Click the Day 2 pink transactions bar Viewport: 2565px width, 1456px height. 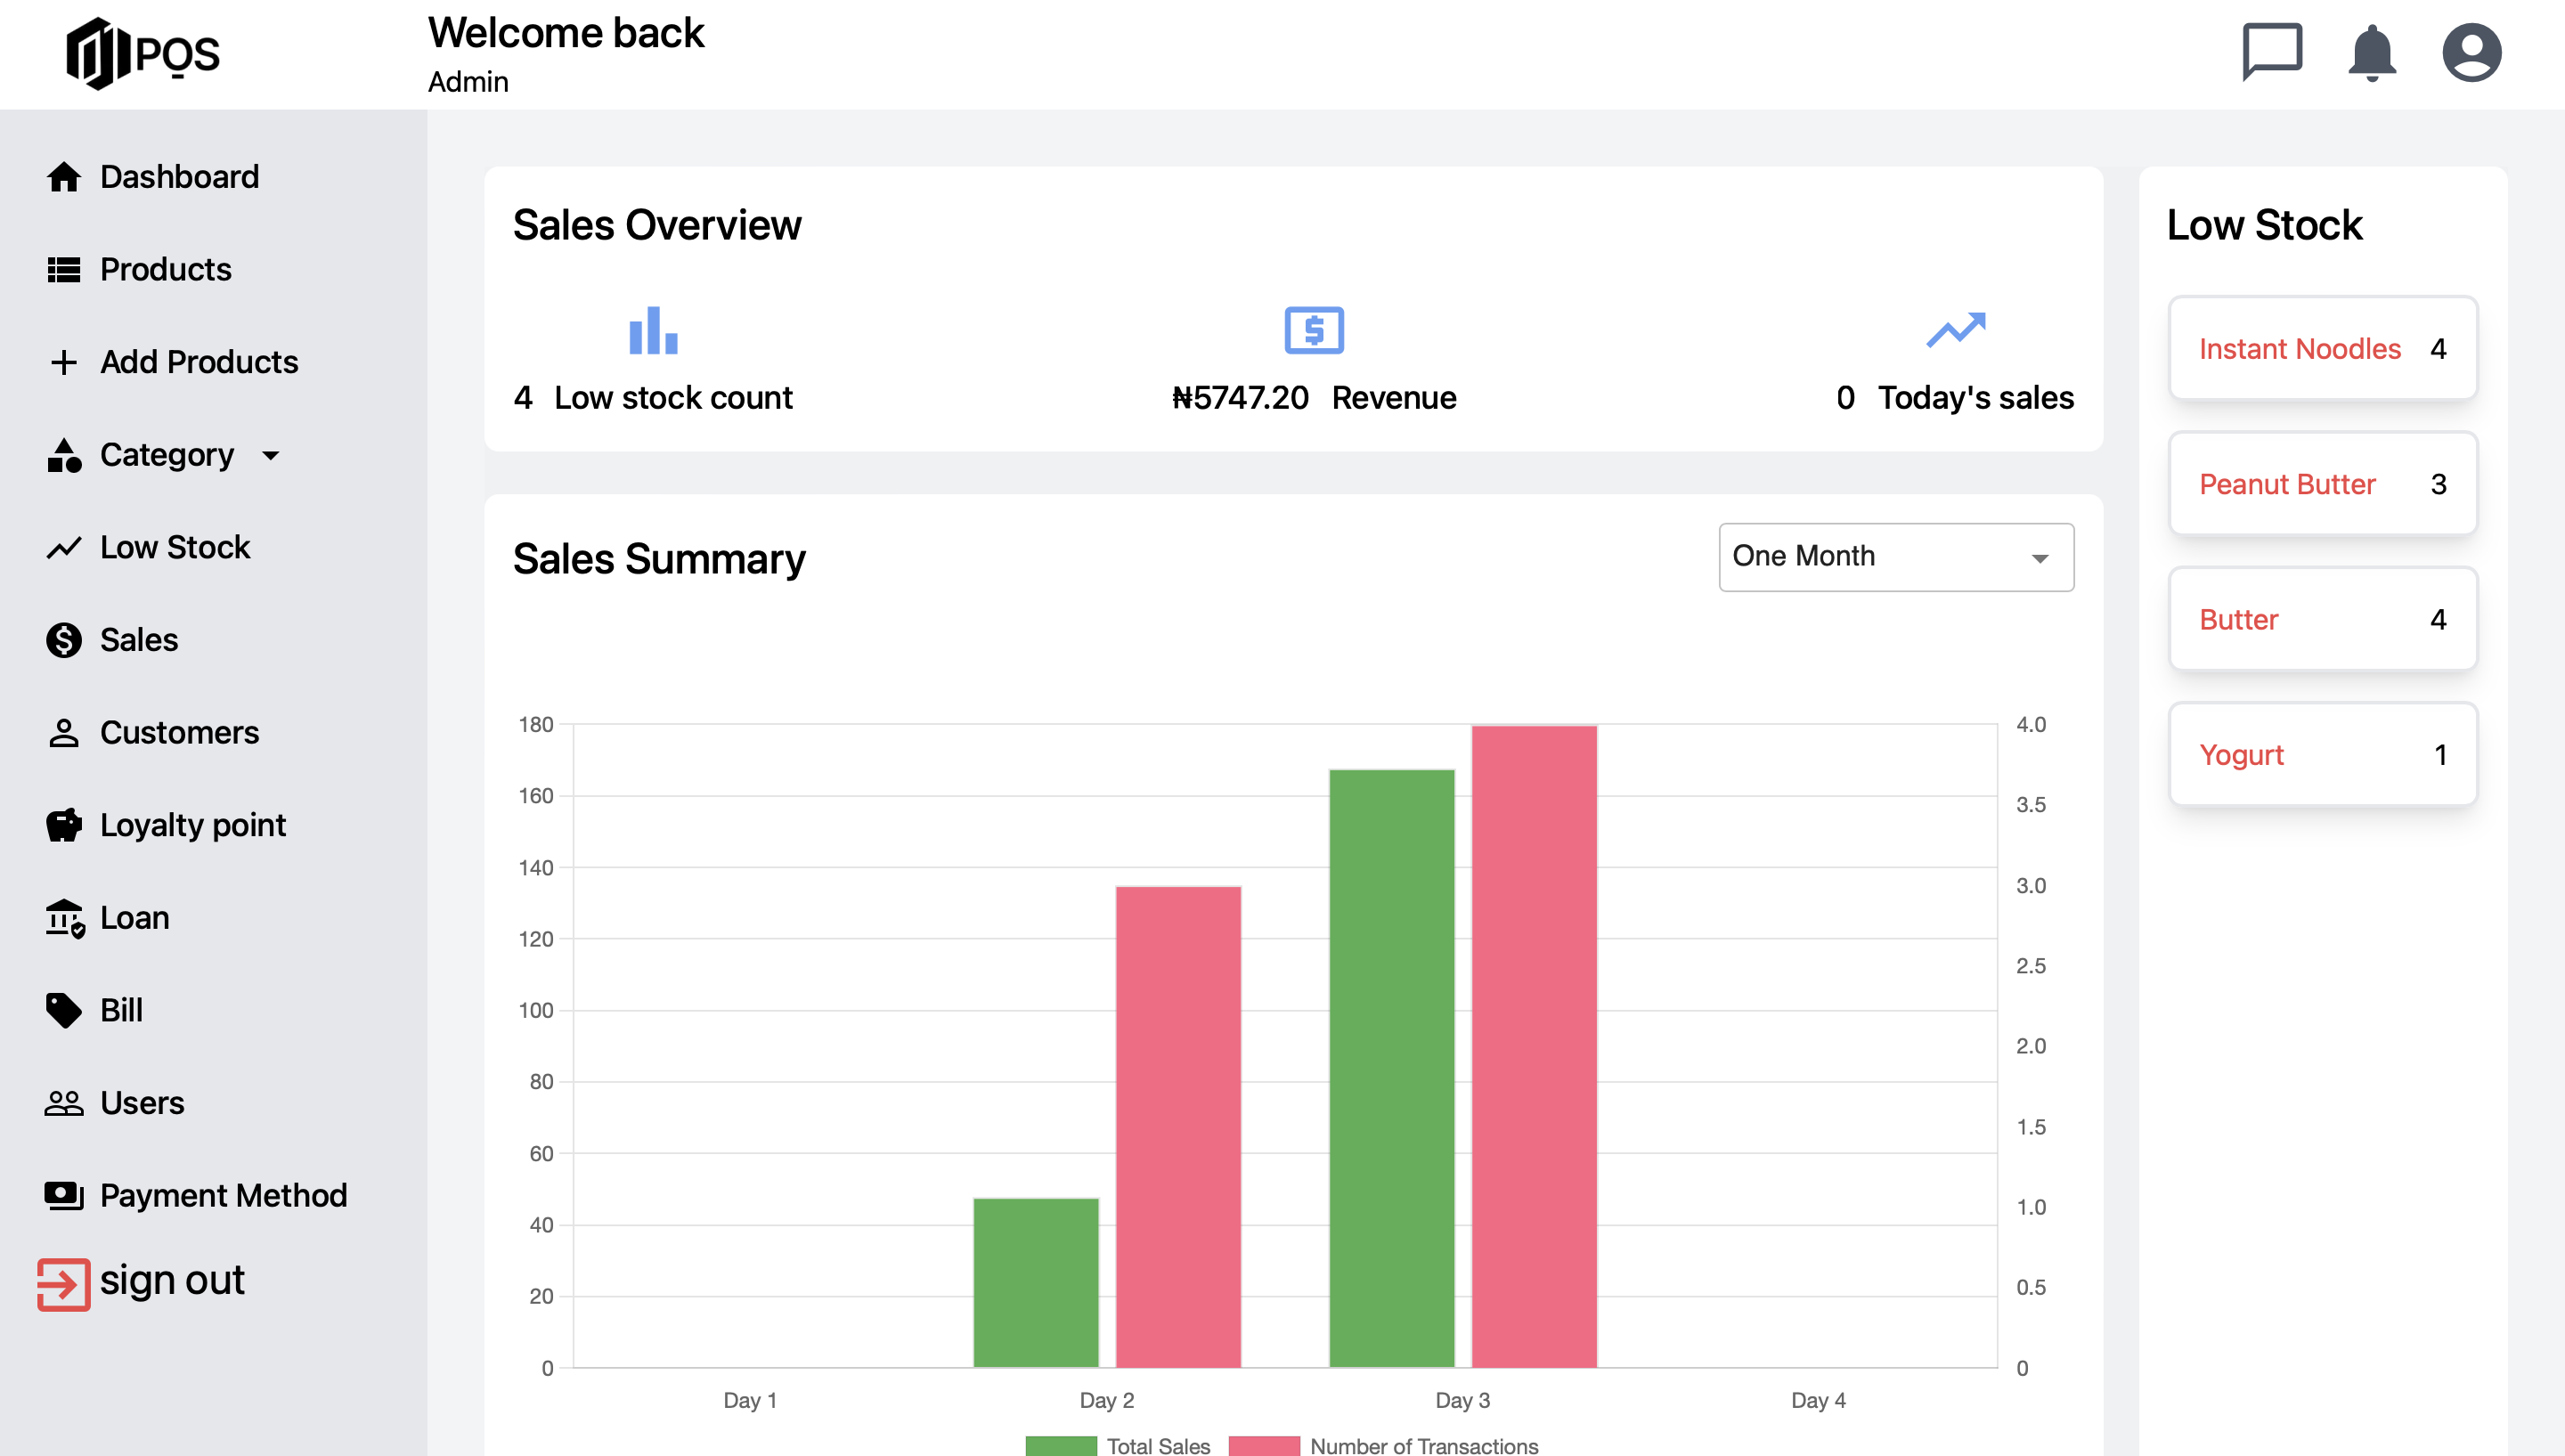coord(1178,1127)
